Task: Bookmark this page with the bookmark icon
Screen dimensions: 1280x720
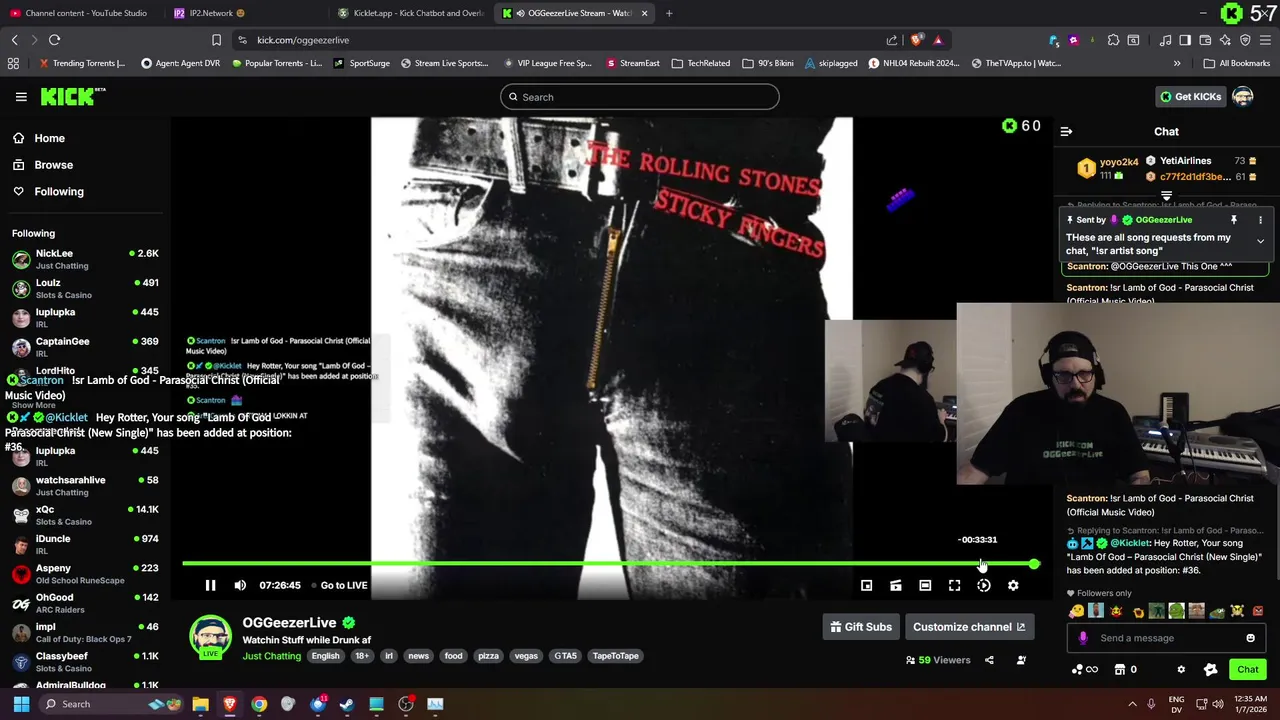Action: (x=216, y=40)
